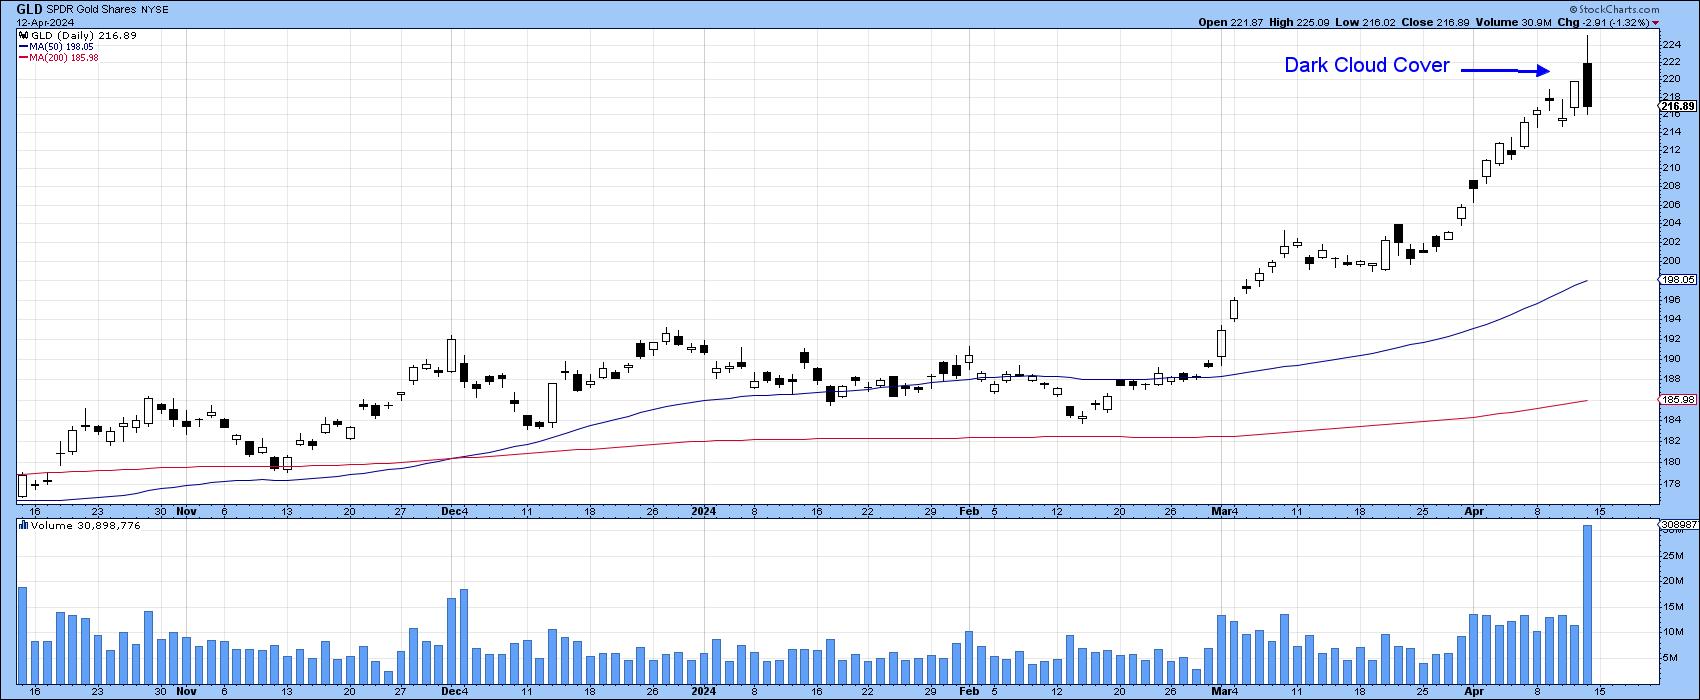Click the 178 price axis label
The height and width of the screenshot is (700, 1700).
[1672, 482]
